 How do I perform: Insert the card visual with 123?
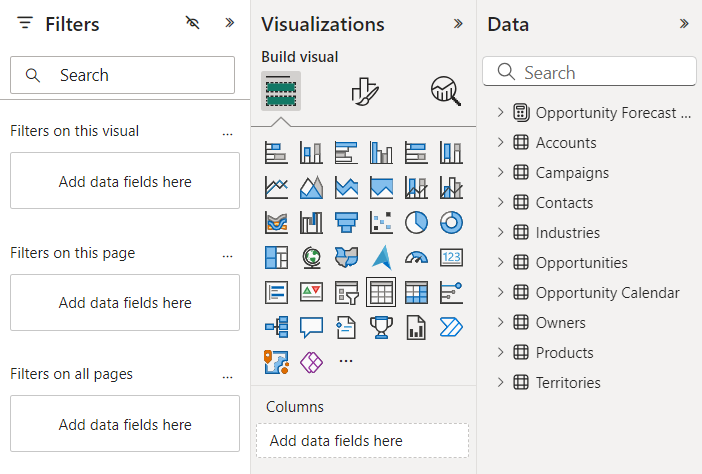451,257
